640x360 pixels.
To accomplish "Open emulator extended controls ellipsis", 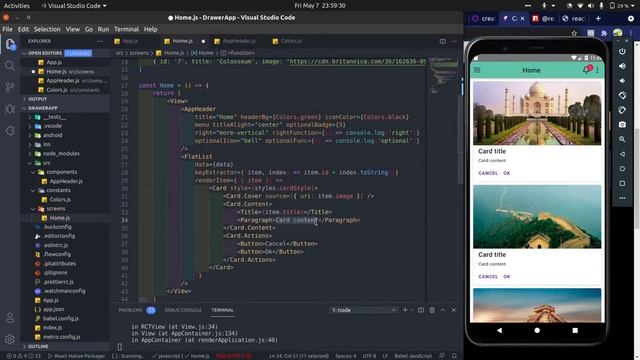I will pos(622,198).
